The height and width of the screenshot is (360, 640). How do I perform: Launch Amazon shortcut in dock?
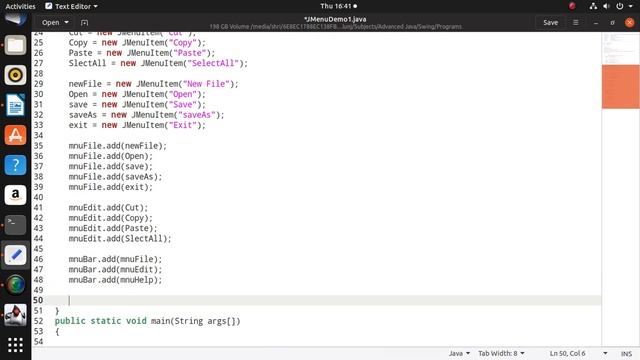click(x=15, y=195)
